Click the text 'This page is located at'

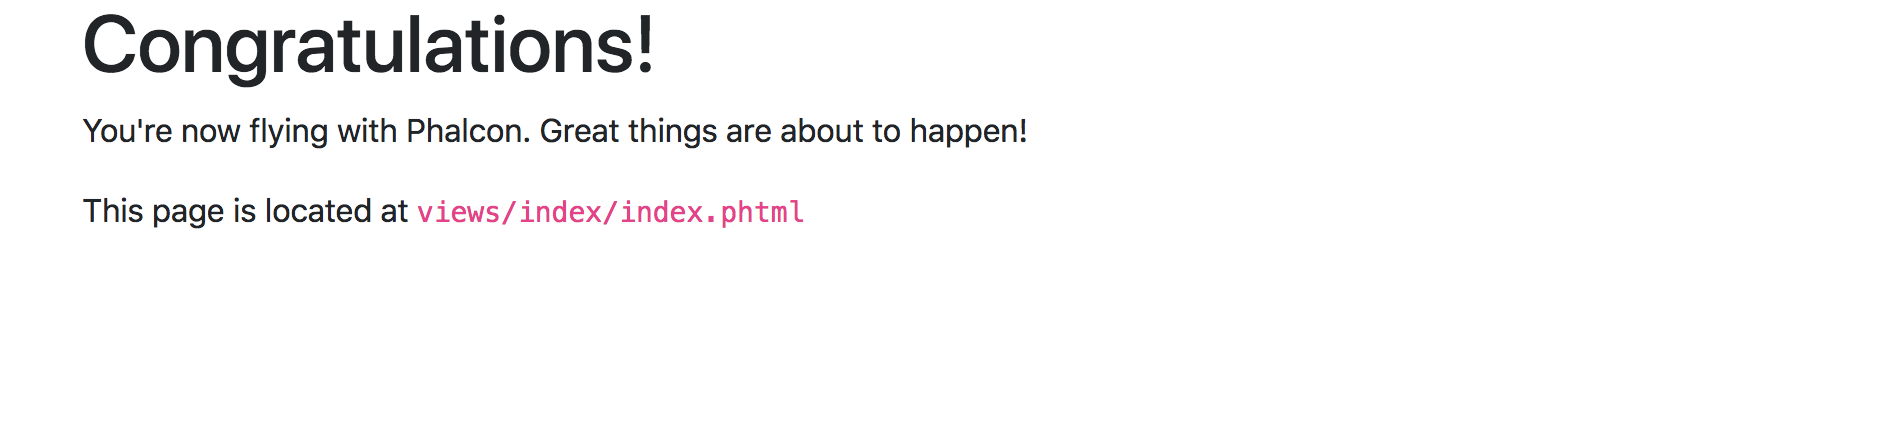click(245, 211)
